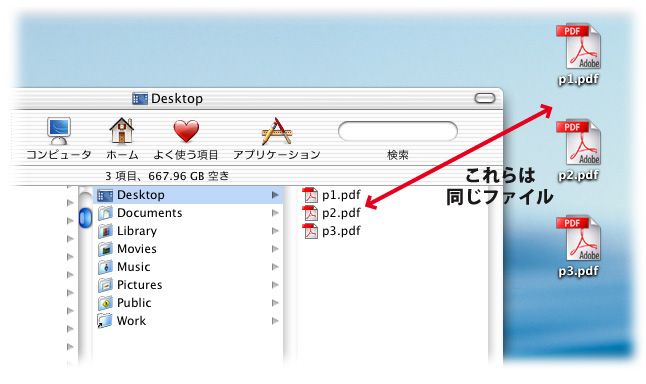646x384 pixels.
Task: Select the Desktop folder in column
Action: click(188, 195)
